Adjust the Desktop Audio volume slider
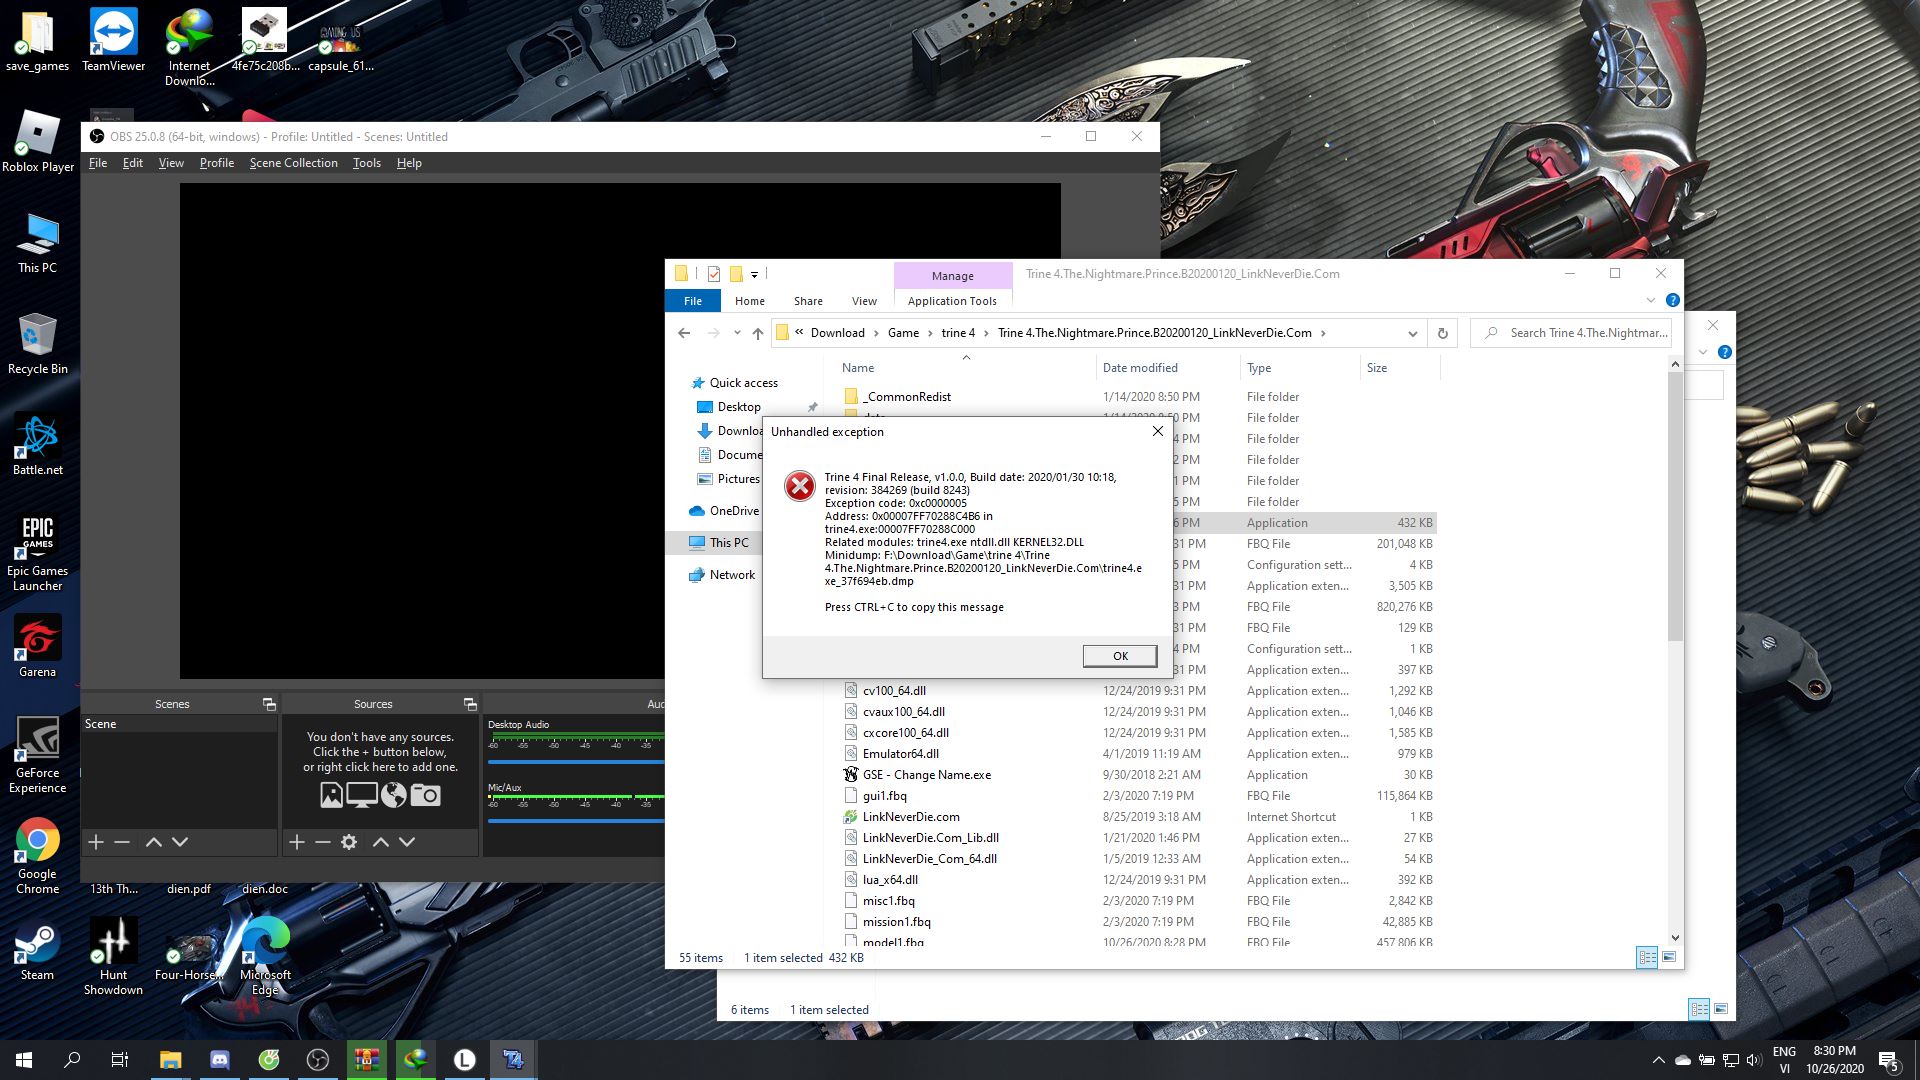 pos(576,762)
